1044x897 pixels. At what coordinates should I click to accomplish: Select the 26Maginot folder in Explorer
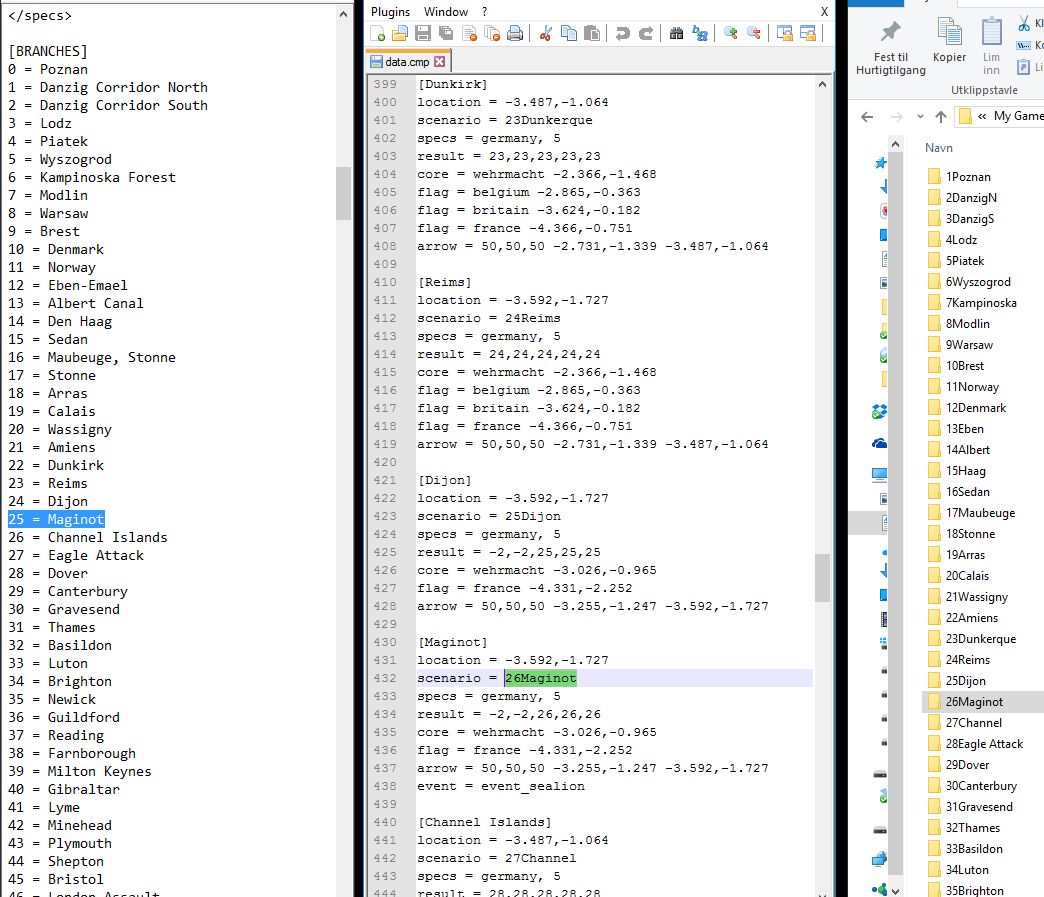(974, 702)
